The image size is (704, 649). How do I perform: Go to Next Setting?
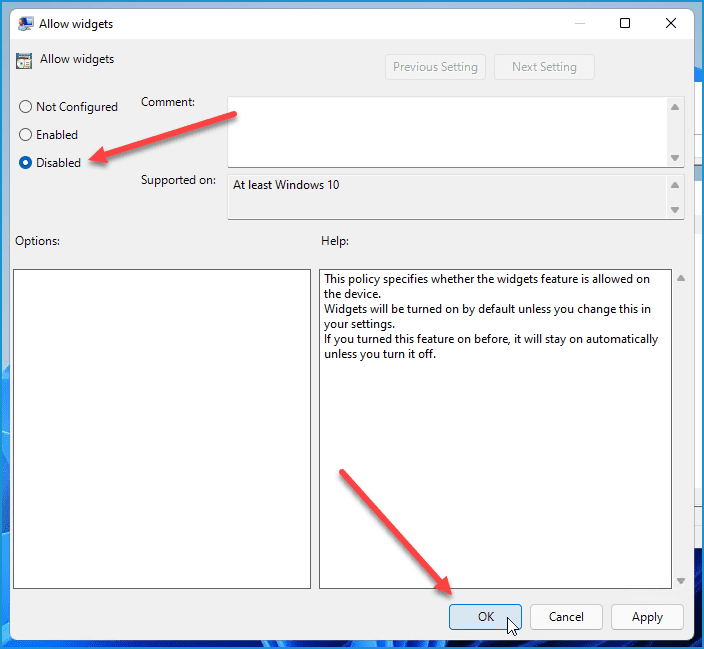[x=544, y=67]
